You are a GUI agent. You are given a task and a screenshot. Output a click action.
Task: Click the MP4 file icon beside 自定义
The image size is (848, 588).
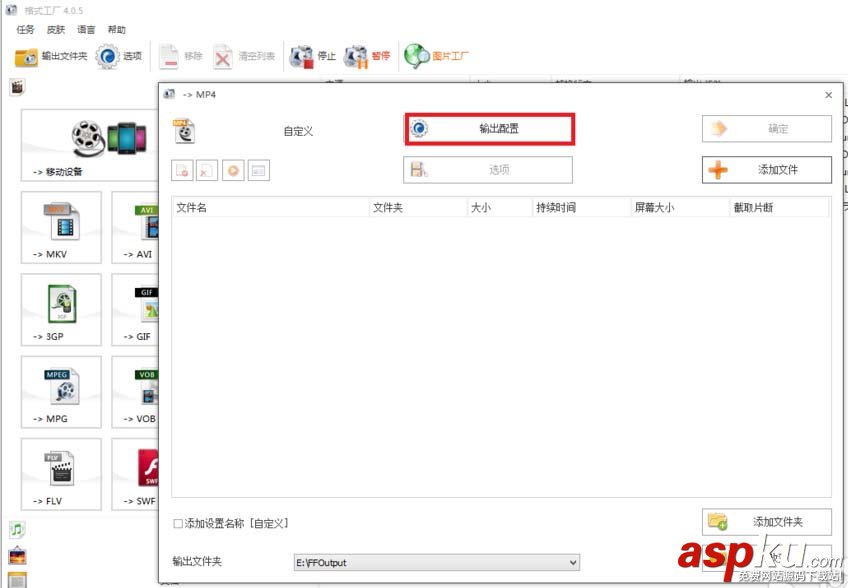(x=184, y=131)
